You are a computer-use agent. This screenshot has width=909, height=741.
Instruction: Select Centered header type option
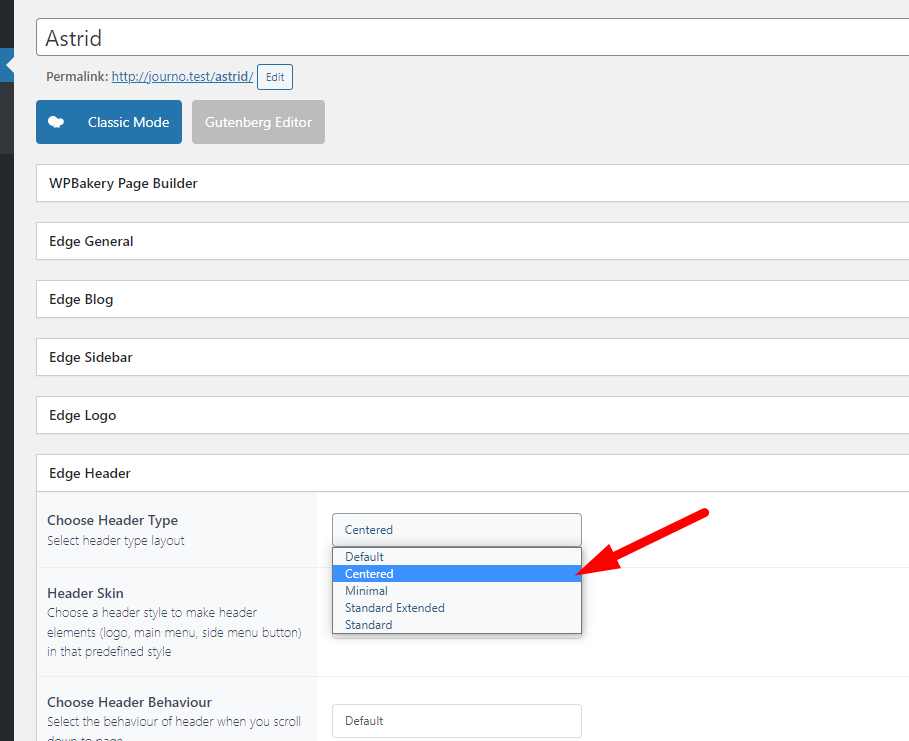457,573
